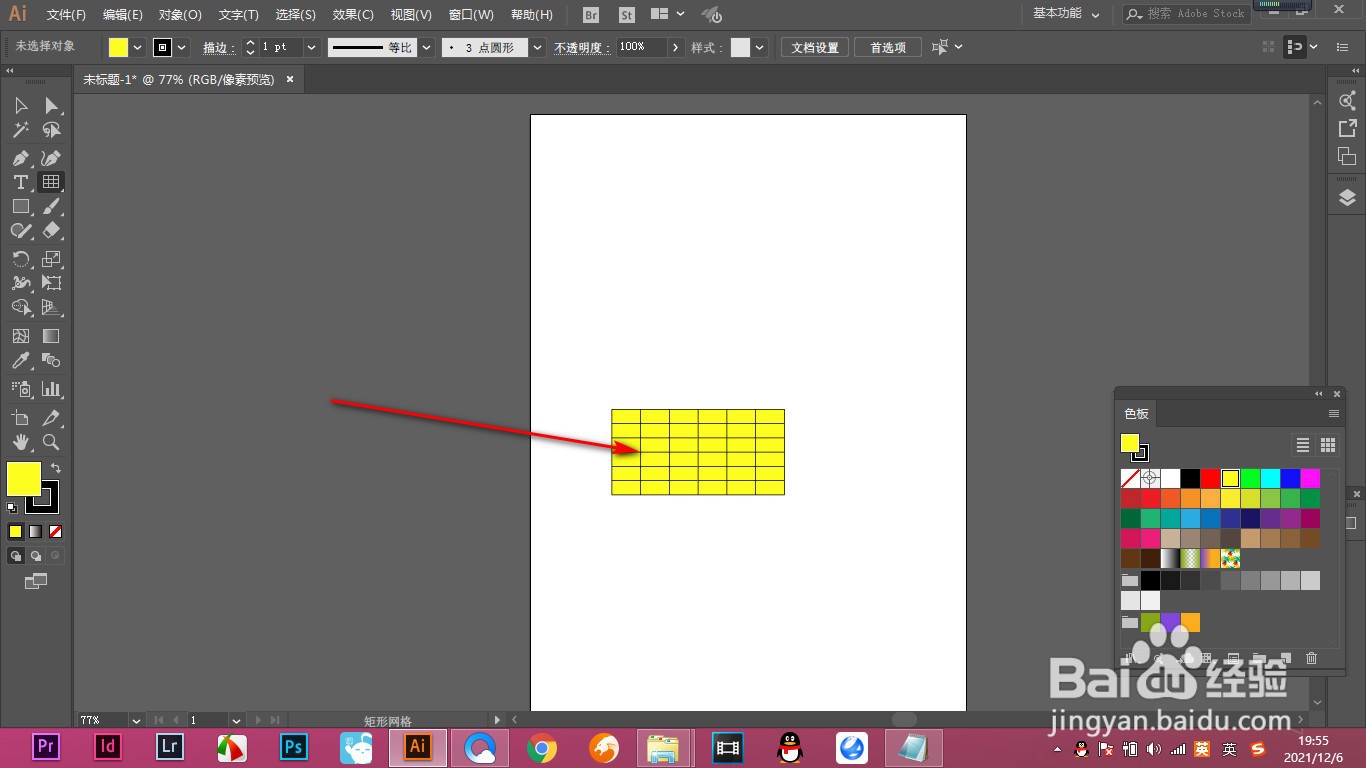
Task: Select the Shaper tool
Action: [x=20, y=230]
